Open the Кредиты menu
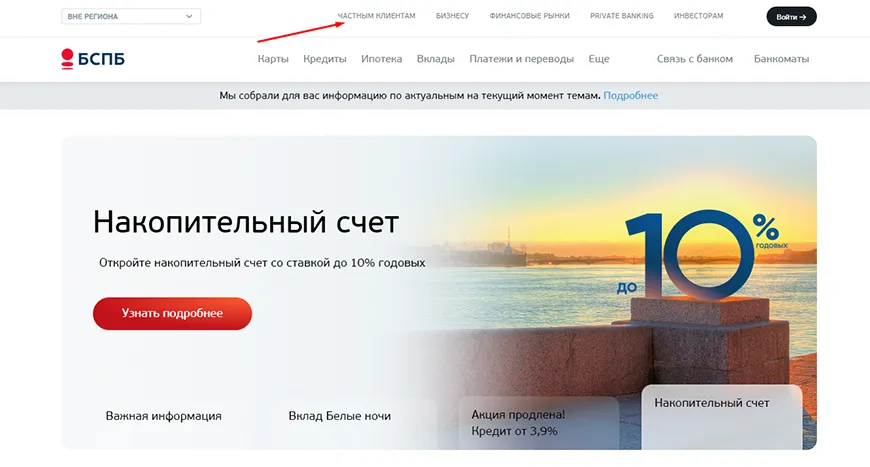Viewport: 870px width, 467px height. 325,59
